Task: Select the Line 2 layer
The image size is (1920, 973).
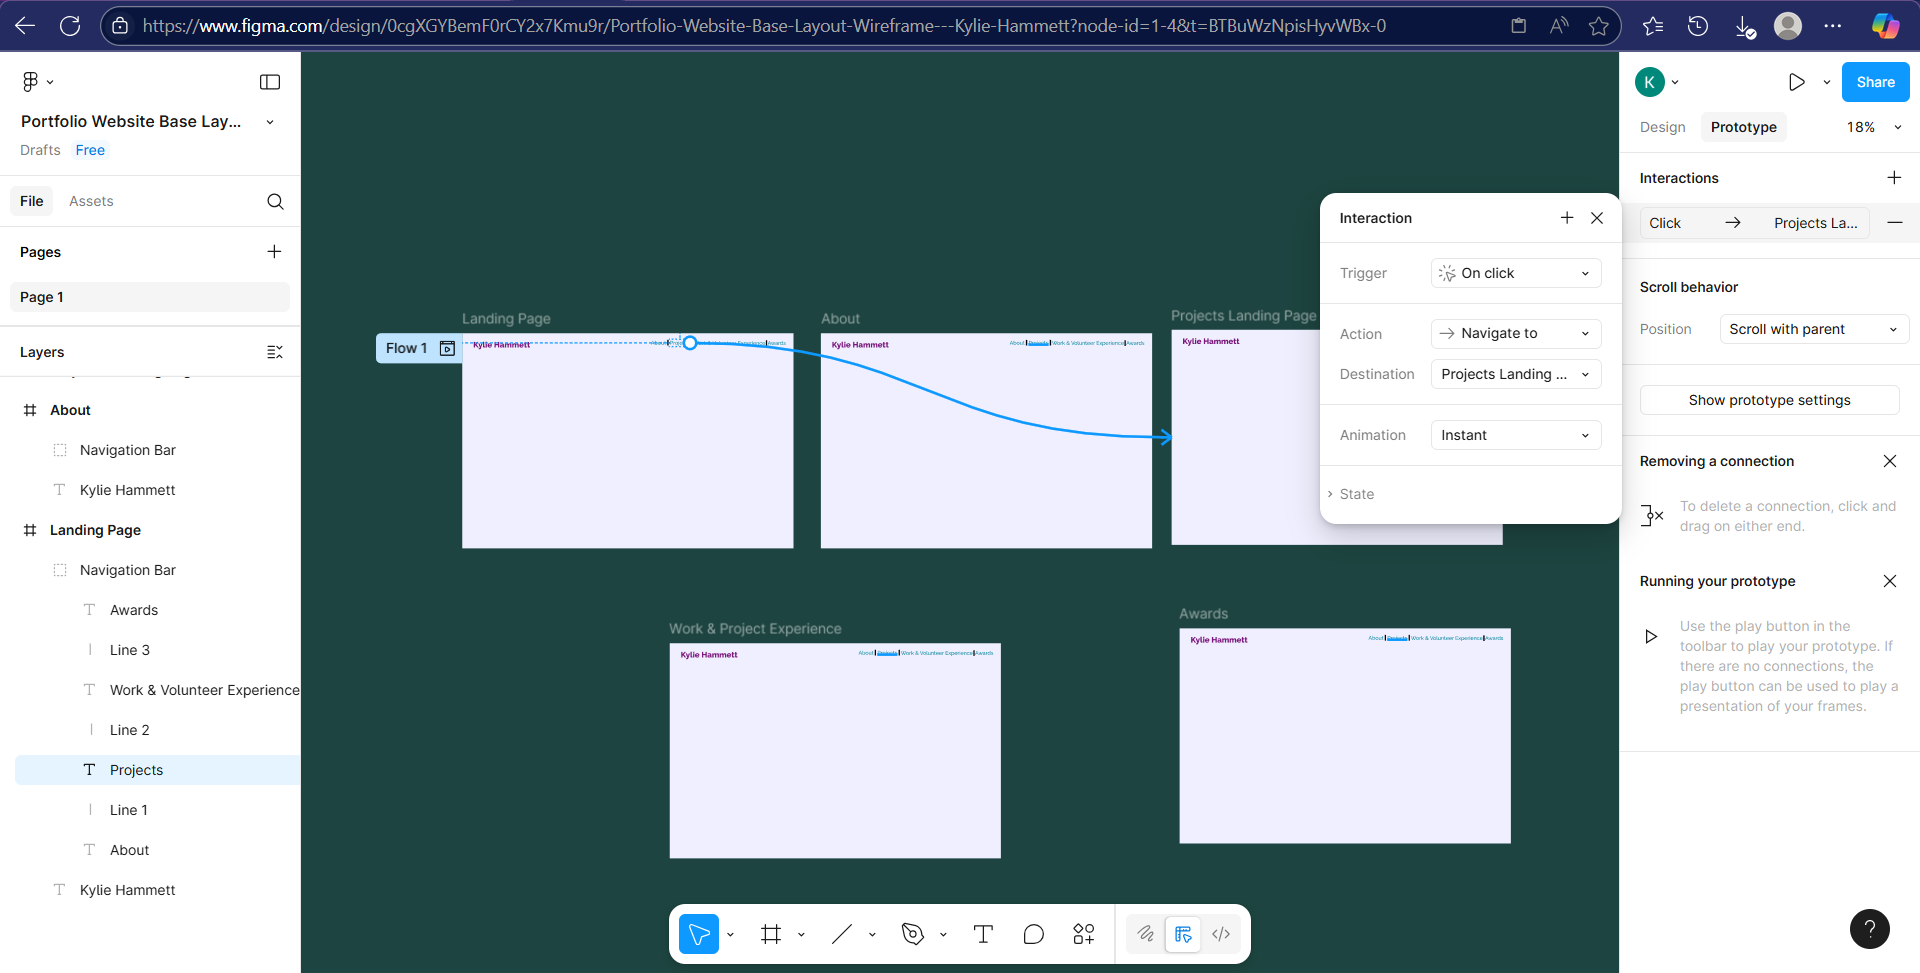Action: 129,730
